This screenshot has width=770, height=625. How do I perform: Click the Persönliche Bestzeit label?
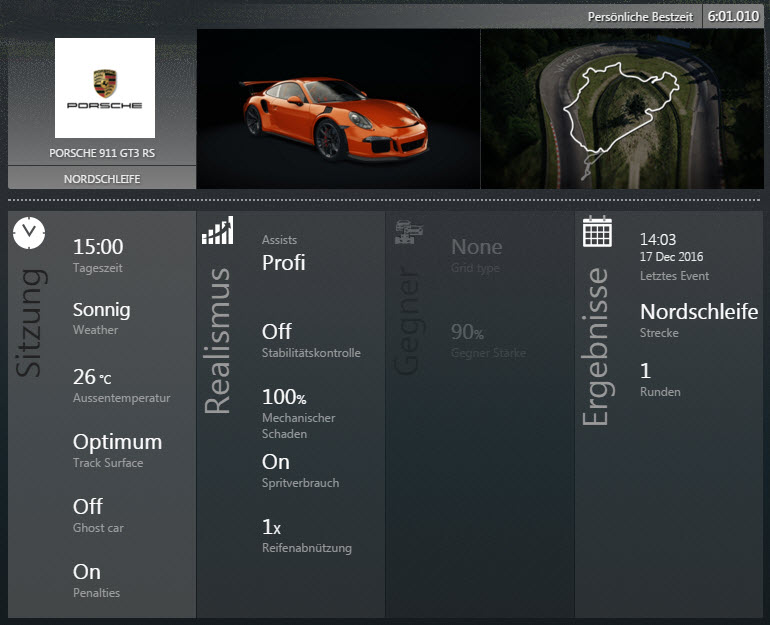coord(640,17)
